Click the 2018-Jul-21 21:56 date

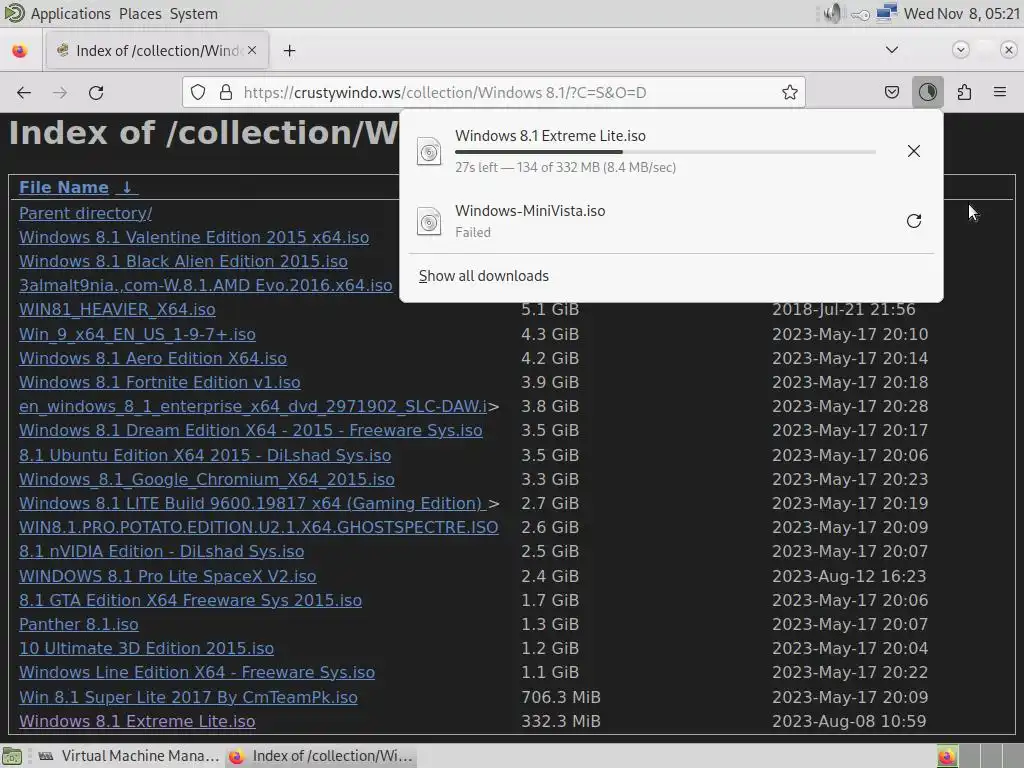point(844,310)
